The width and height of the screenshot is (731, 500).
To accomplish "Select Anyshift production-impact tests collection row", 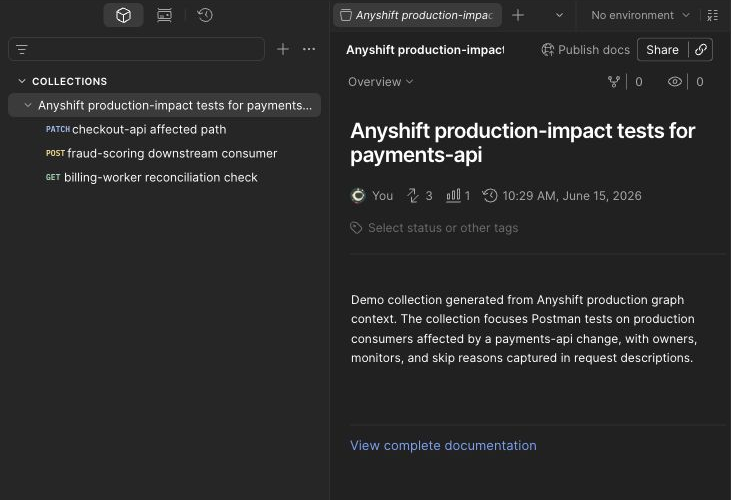I will point(165,105).
